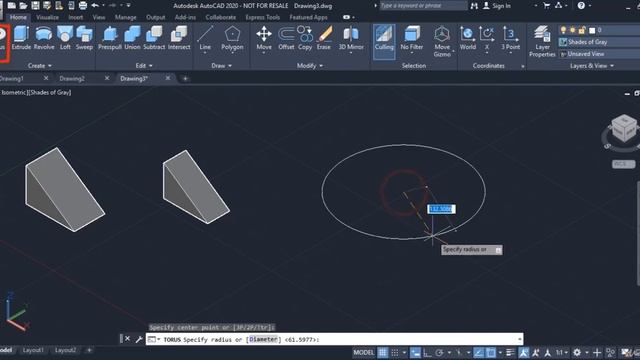Toggle Ortho mode in status bar
The width and height of the screenshot is (640, 360).
point(427,352)
